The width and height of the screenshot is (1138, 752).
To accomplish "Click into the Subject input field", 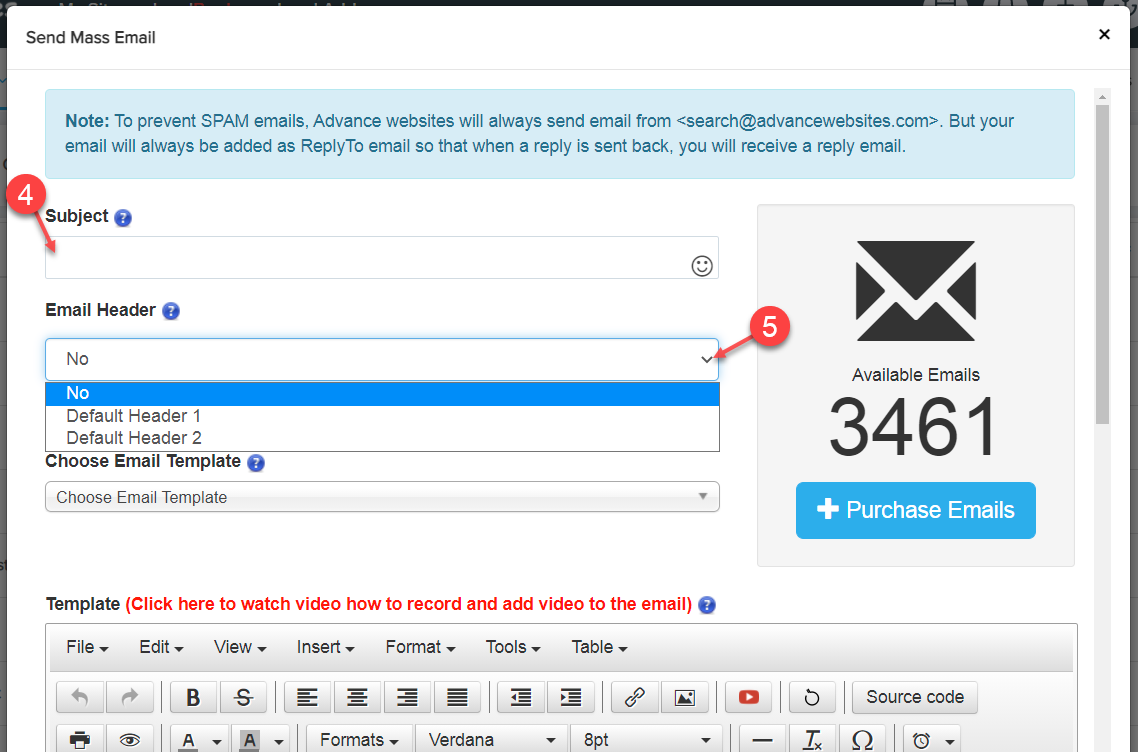I will point(365,258).
